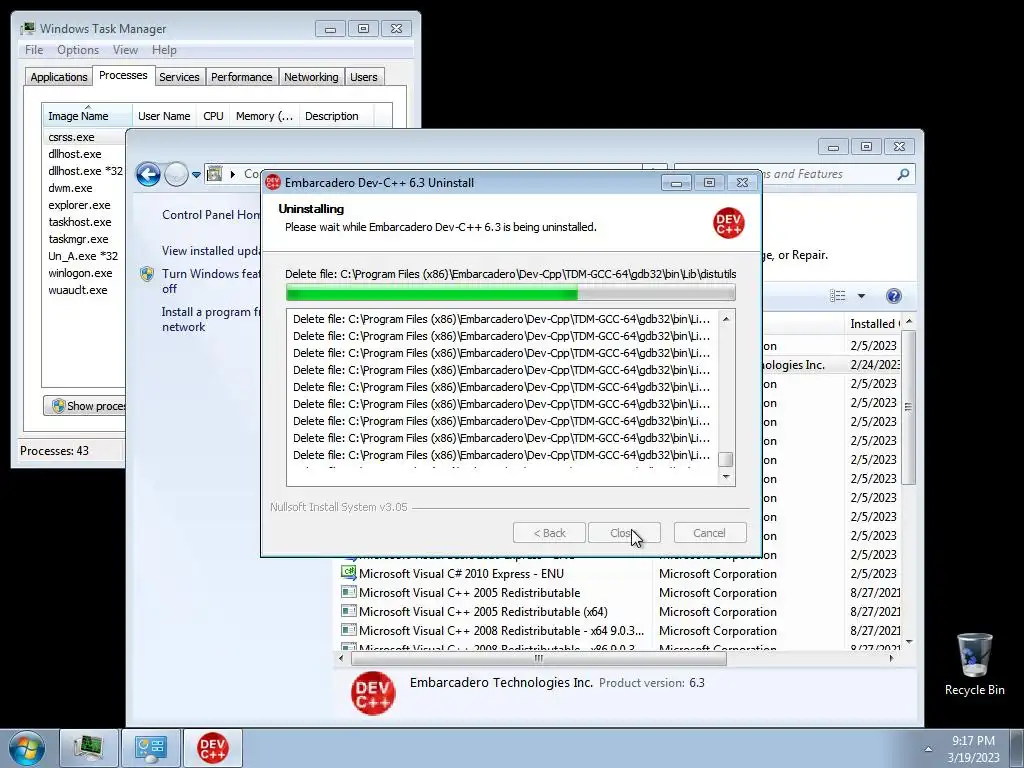The height and width of the screenshot is (768, 1024).
Task: Click the Control Panel address bar icon
Action: 214,174
